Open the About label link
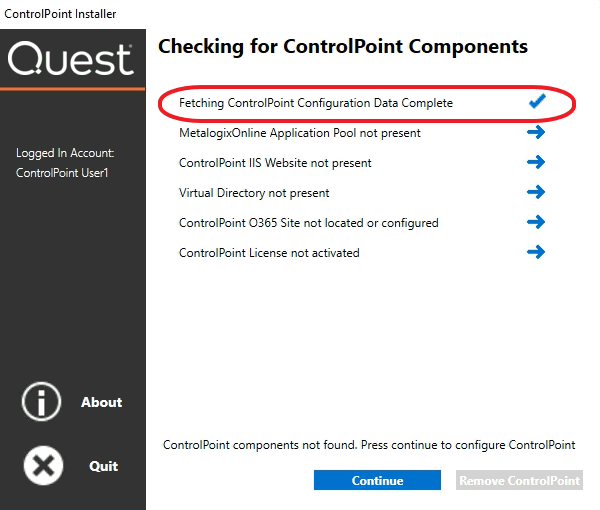Viewport: 600px width, 510px height. coord(101,402)
